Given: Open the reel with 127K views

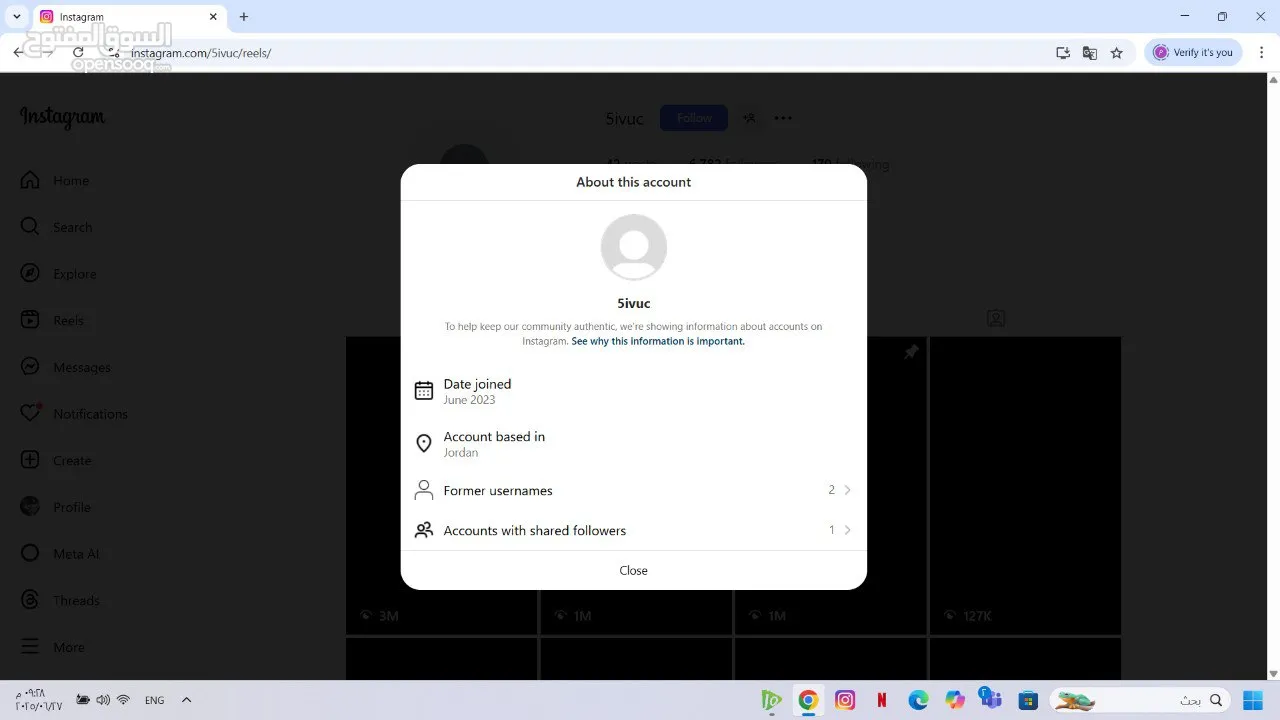Looking at the screenshot, I should coord(1025,485).
